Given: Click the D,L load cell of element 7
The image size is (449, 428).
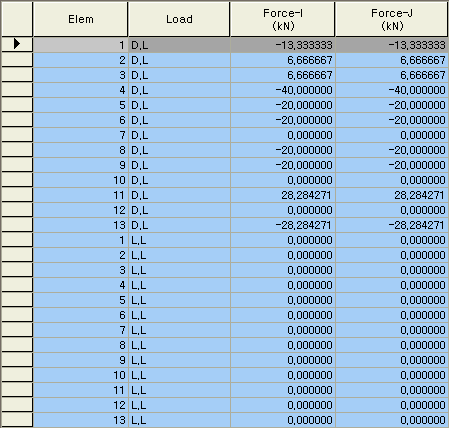Looking at the screenshot, I should pos(179,135).
